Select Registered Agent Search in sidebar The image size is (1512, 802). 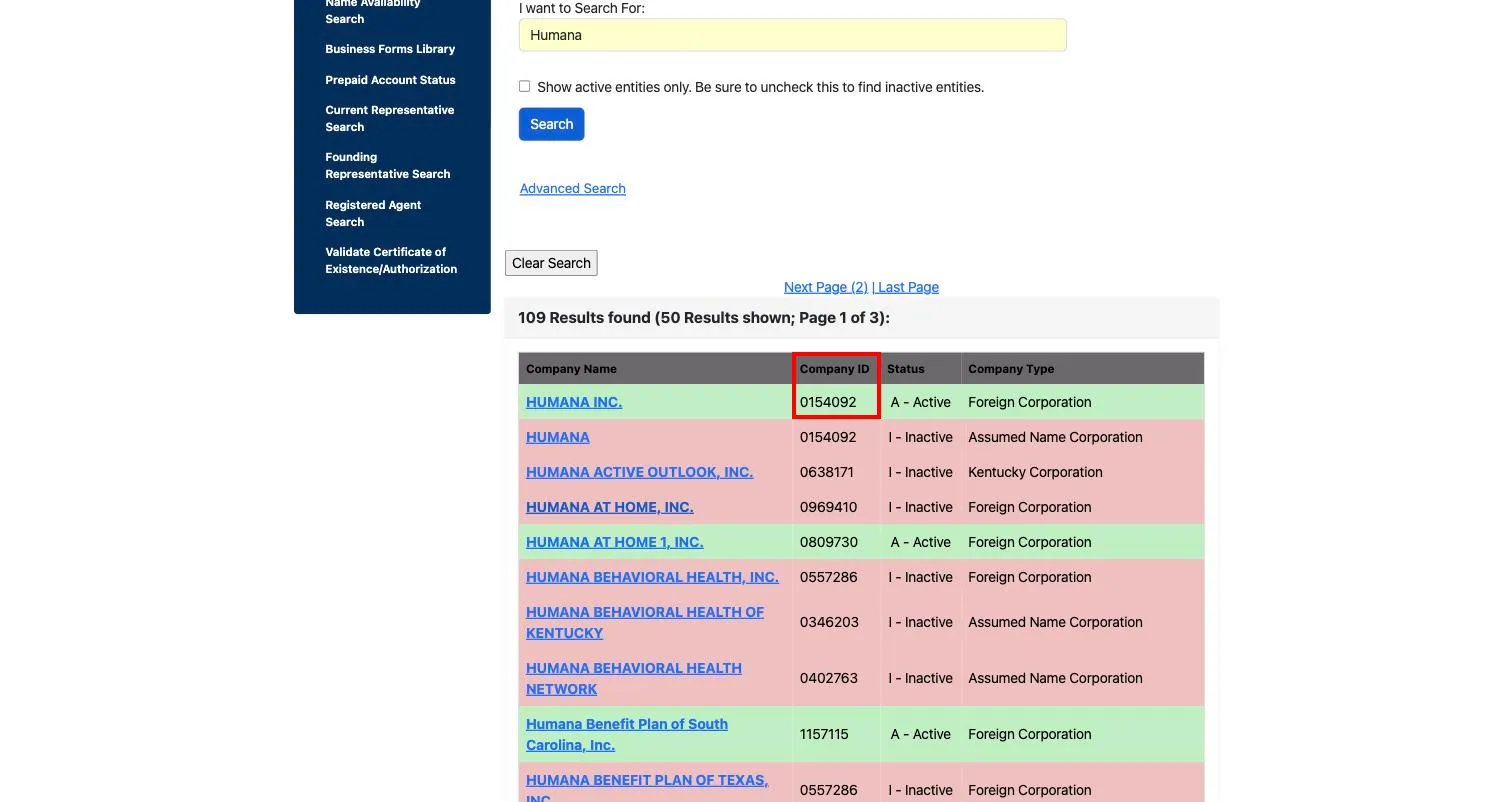pos(373,213)
